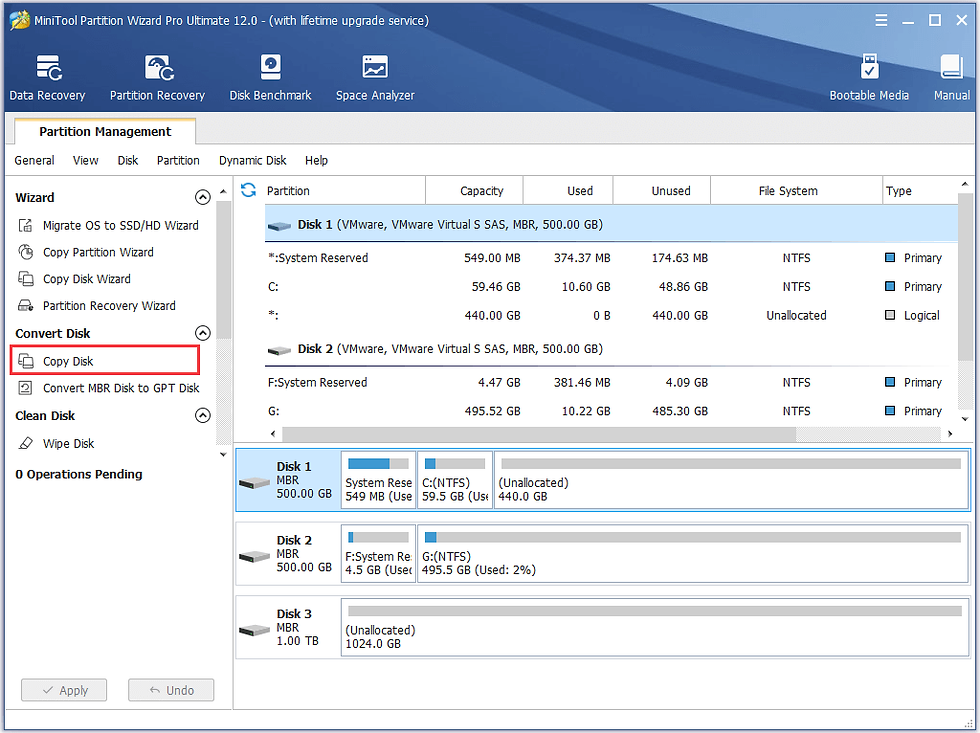The width and height of the screenshot is (980, 733).
Task: Click the horizontal scrollbar of the partition list
Action: (x=539, y=433)
